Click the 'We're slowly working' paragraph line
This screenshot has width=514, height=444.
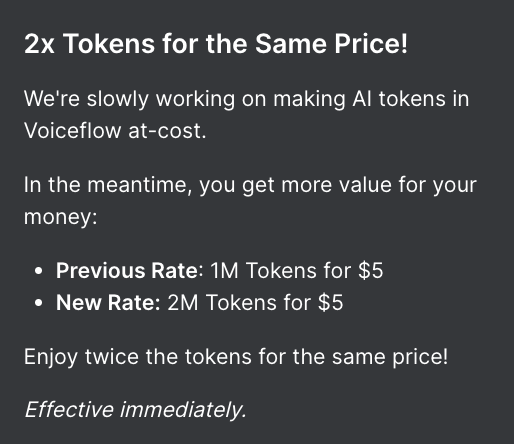click(246, 99)
